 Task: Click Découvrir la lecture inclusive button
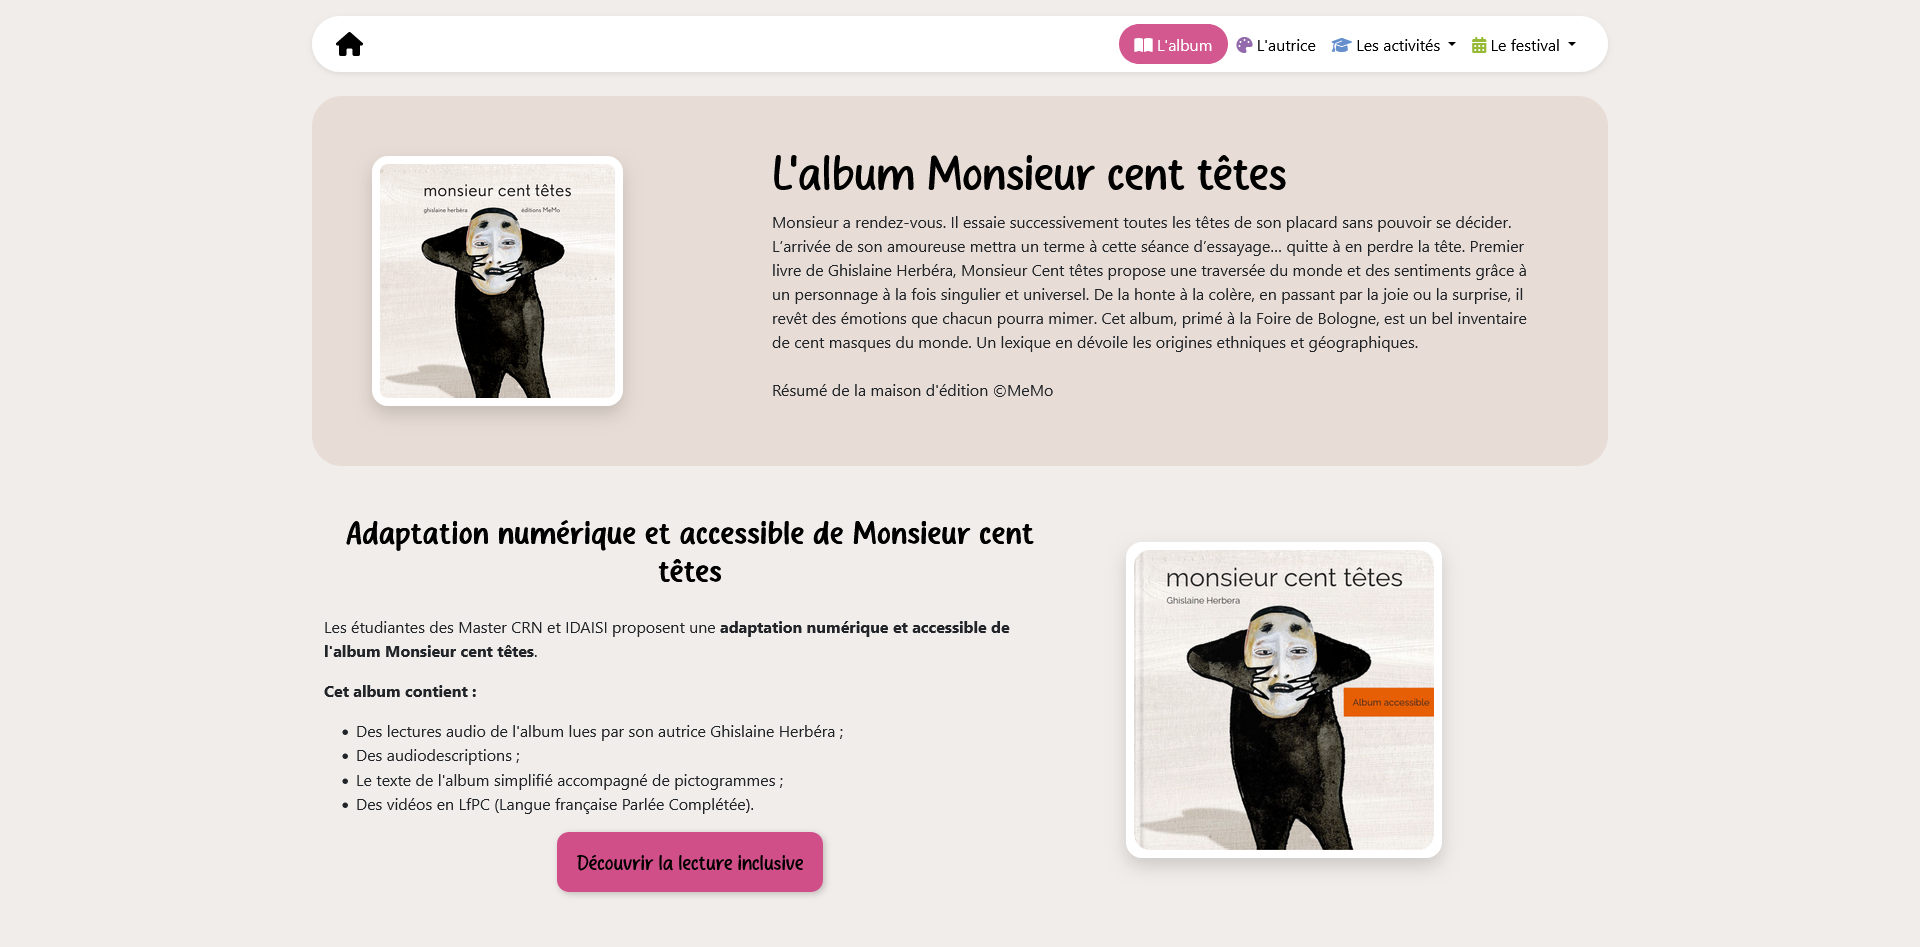click(690, 862)
